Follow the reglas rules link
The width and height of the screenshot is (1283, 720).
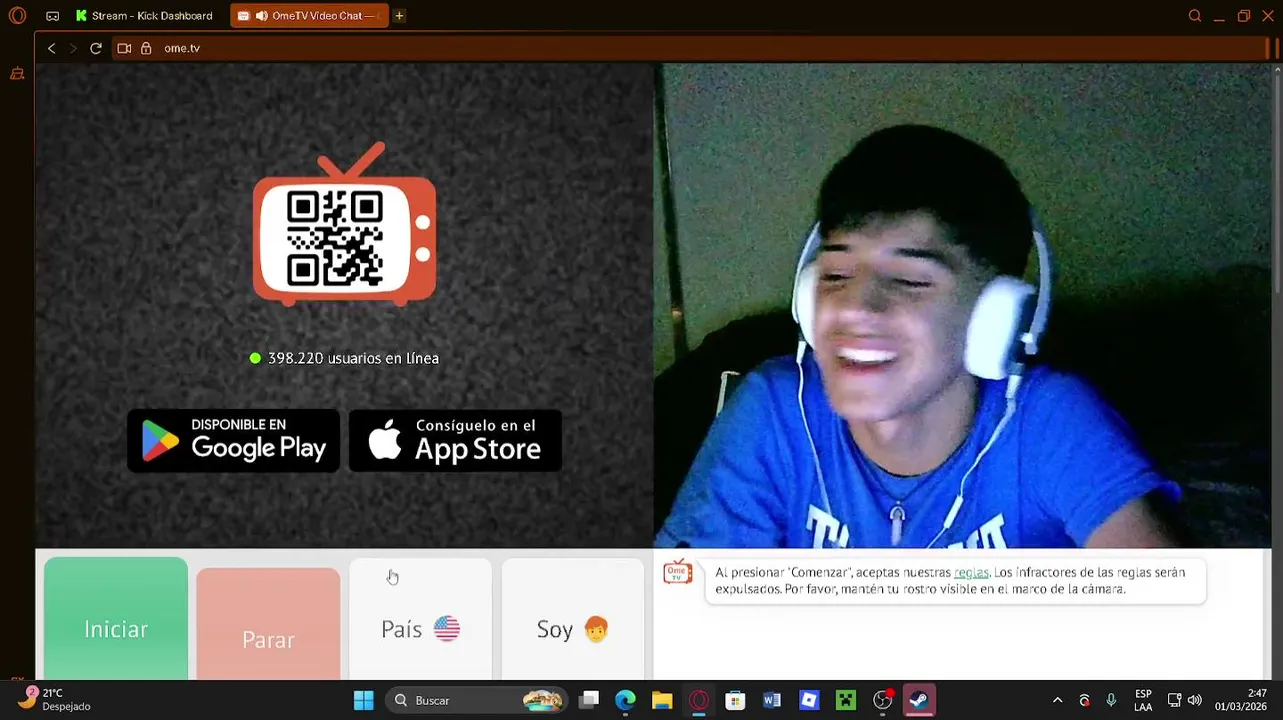[971, 572]
